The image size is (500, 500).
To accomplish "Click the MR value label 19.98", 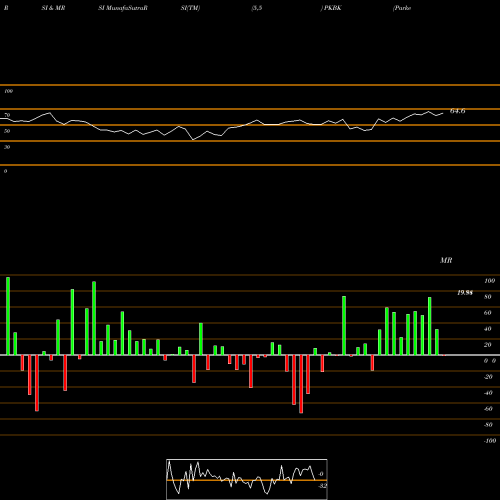I will pos(465,293).
